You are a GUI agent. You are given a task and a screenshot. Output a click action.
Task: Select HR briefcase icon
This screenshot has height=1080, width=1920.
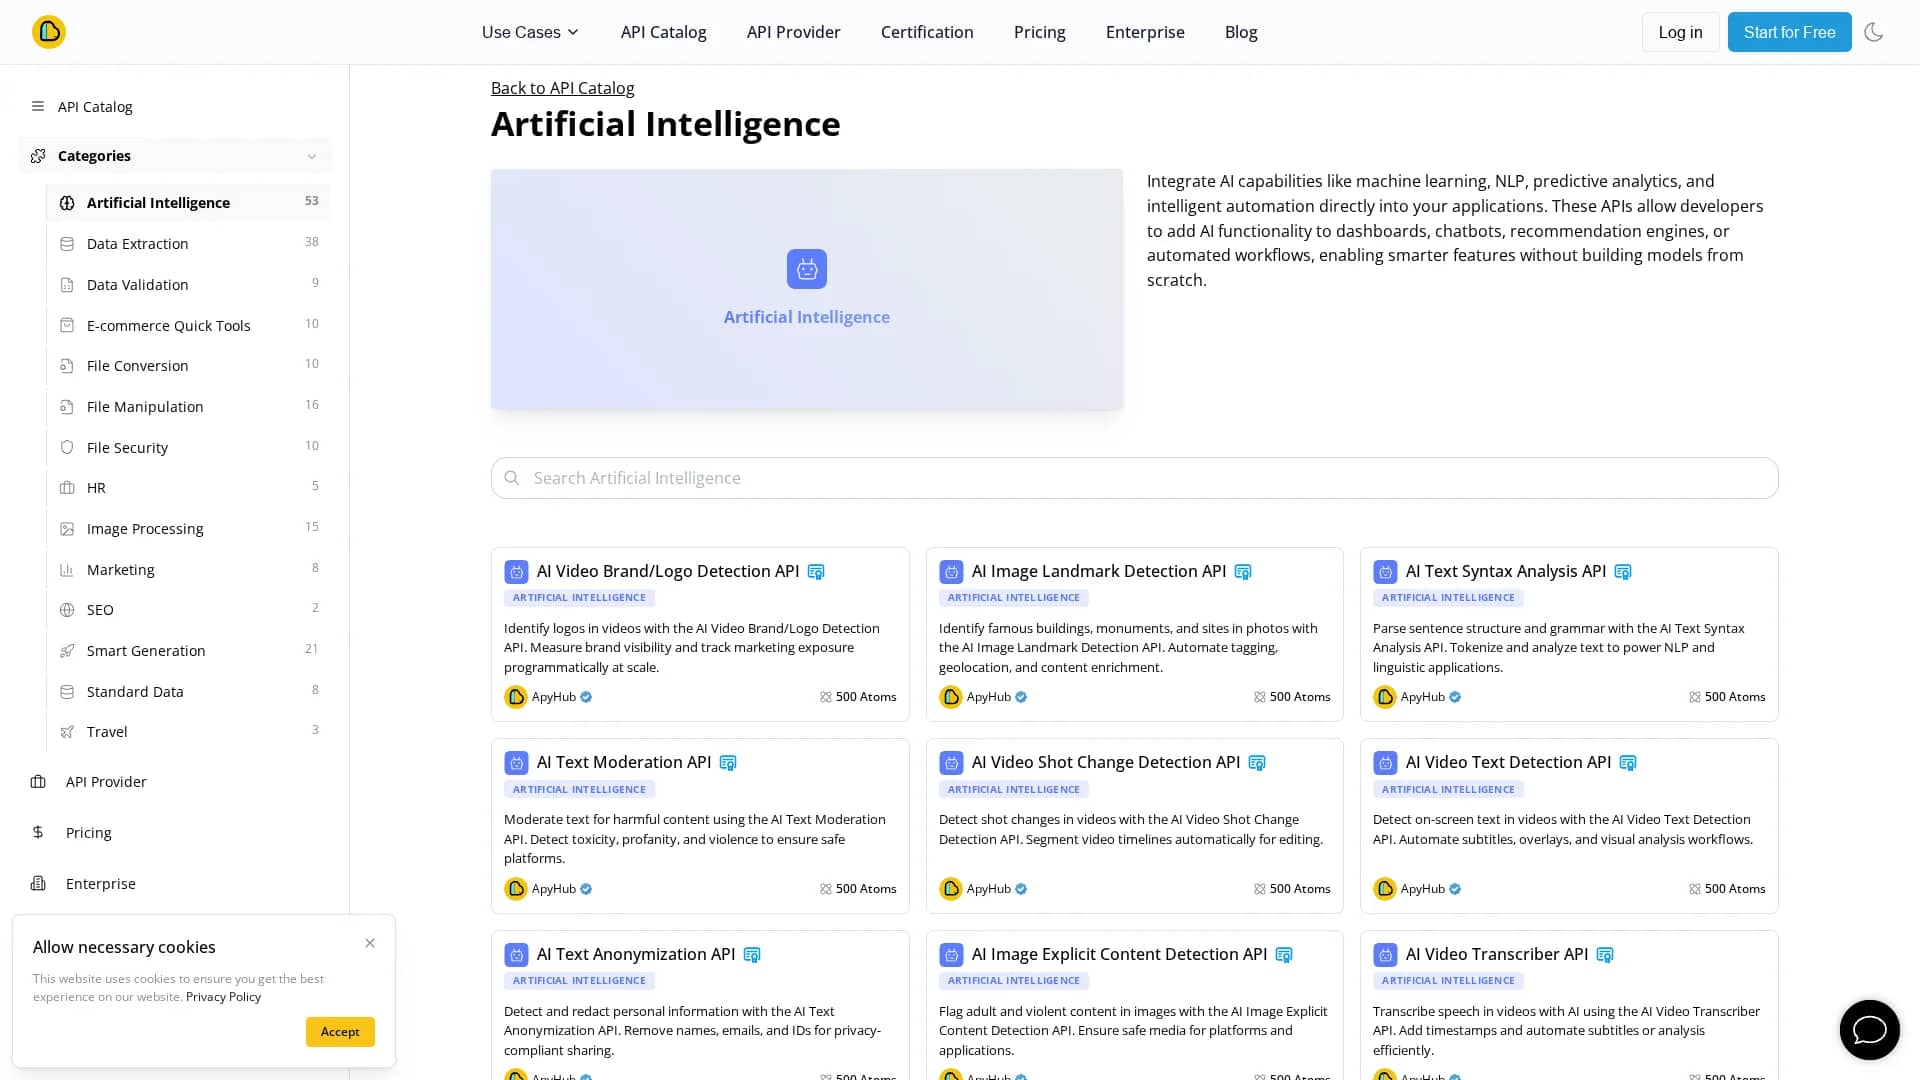click(67, 488)
